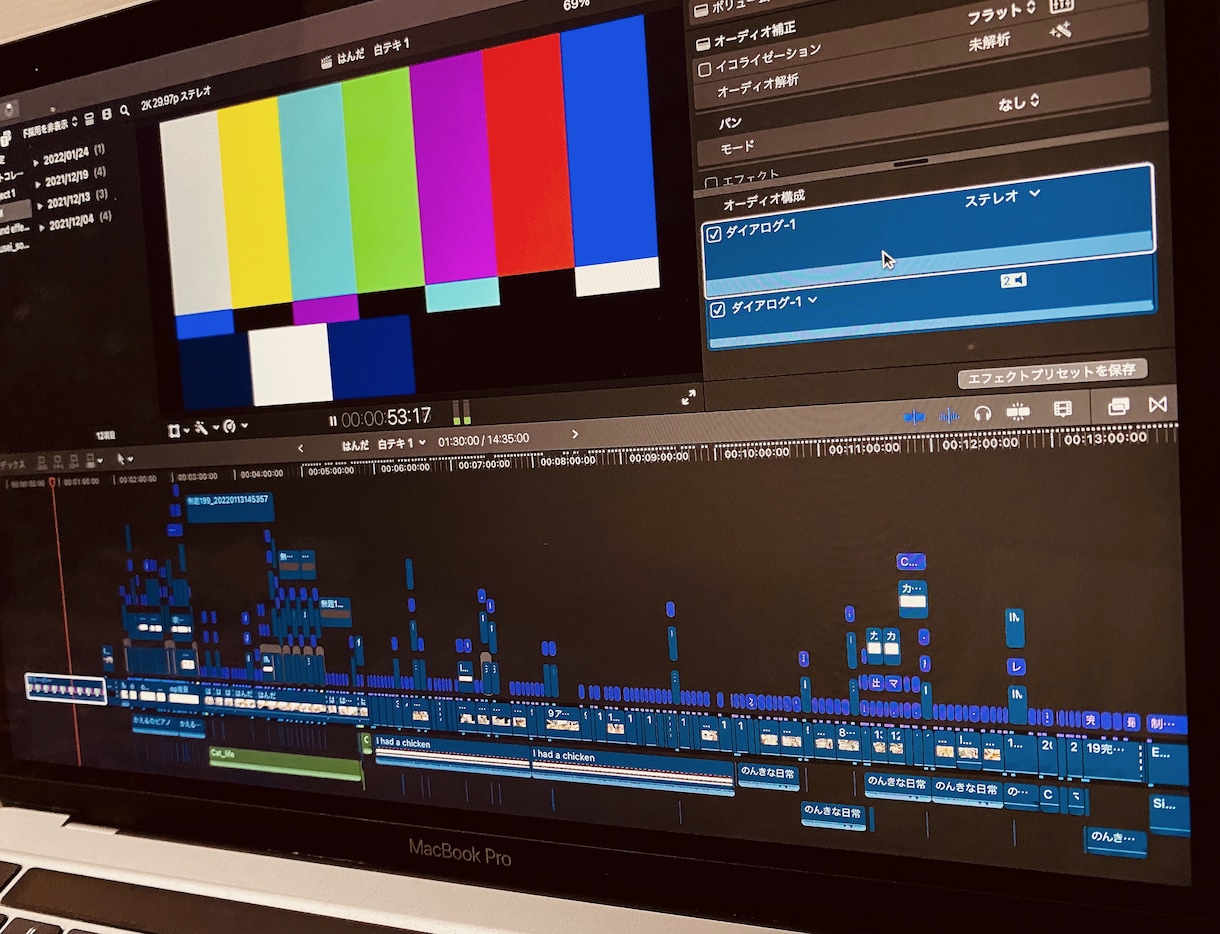This screenshot has height=934, width=1220.
Task: Uncheck the second ダイアログ-1 checkbox
Action: tap(717, 311)
